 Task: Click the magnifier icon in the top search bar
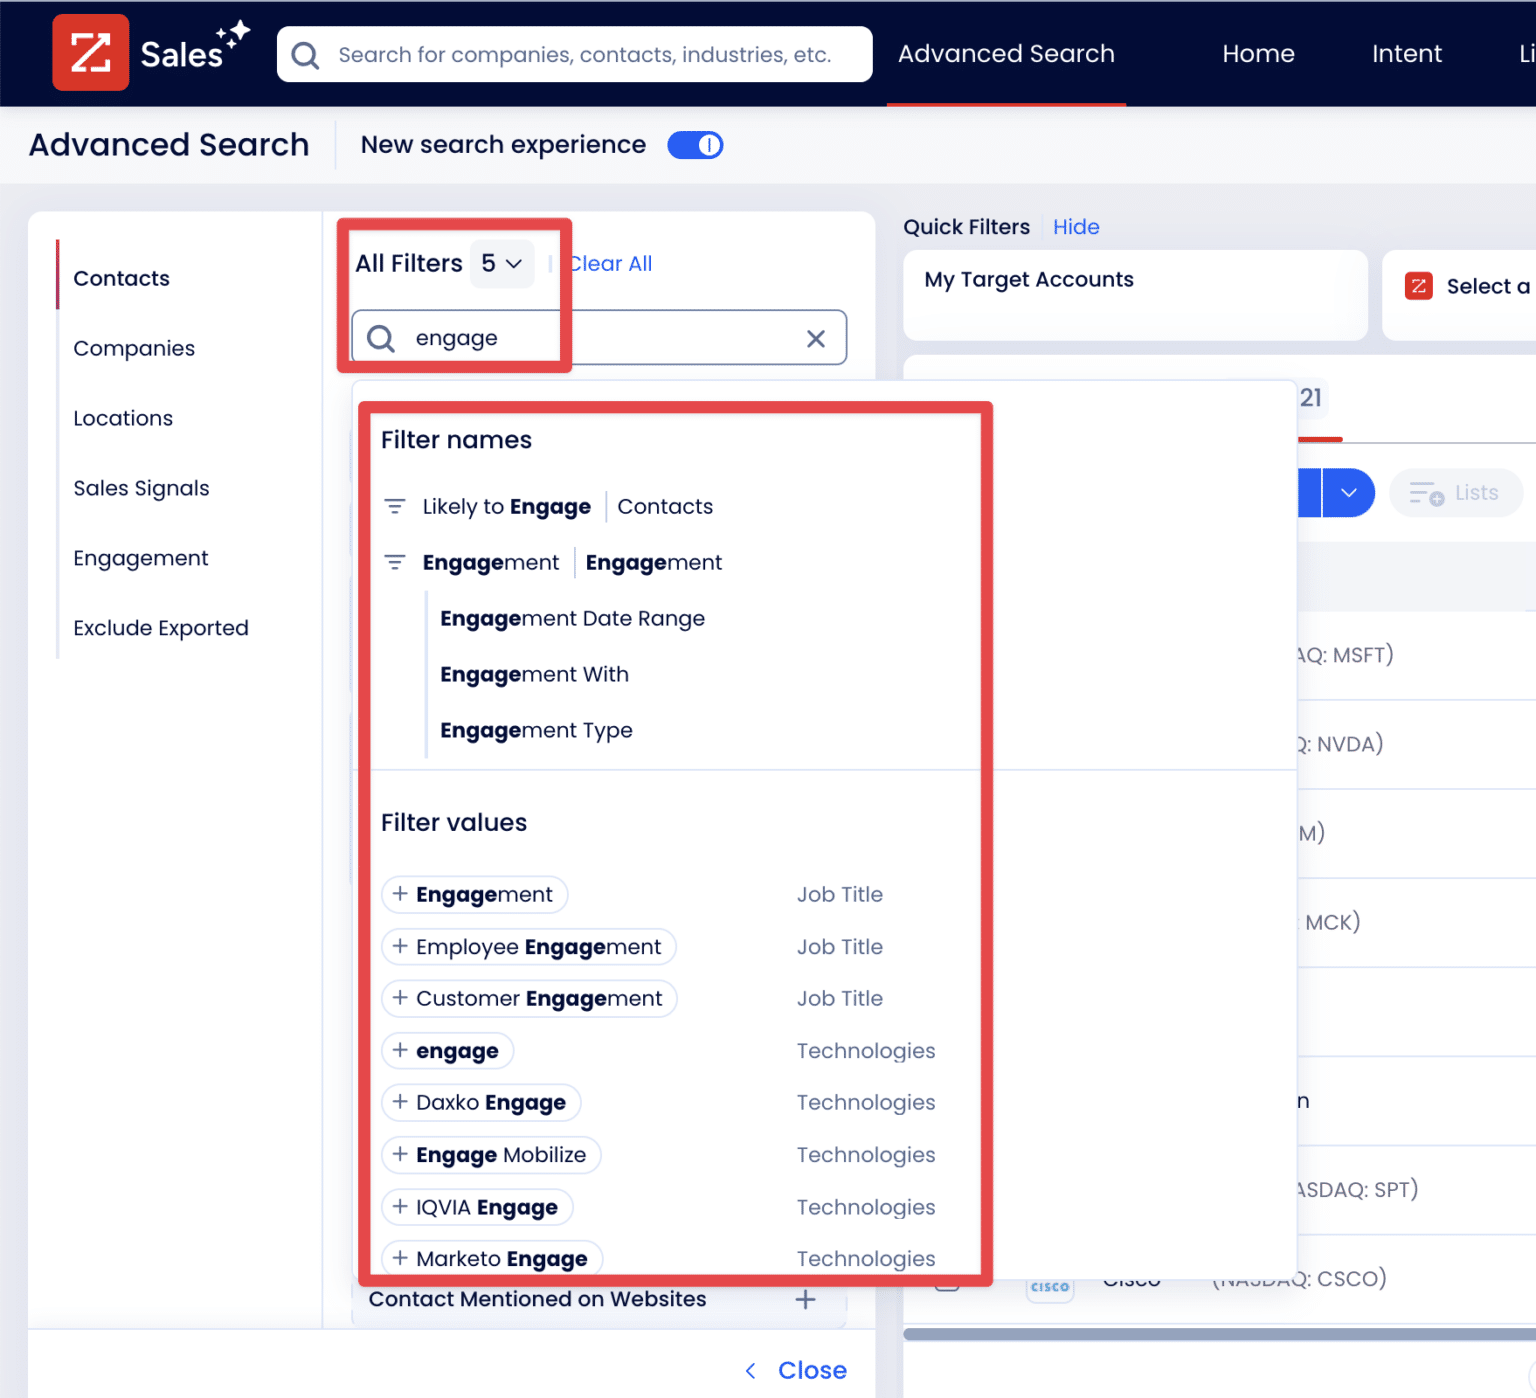pos(305,55)
